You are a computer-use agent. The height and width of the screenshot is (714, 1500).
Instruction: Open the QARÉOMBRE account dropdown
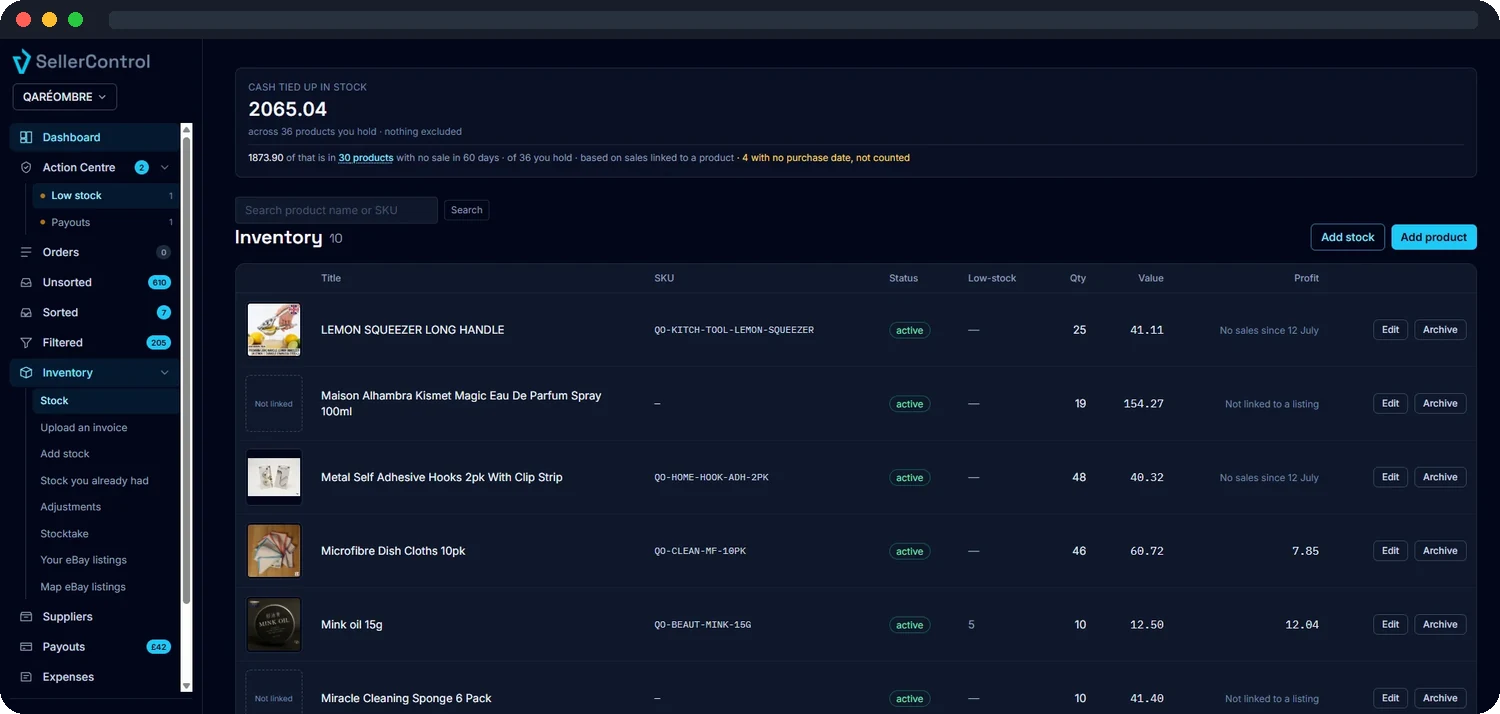[65, 97]
